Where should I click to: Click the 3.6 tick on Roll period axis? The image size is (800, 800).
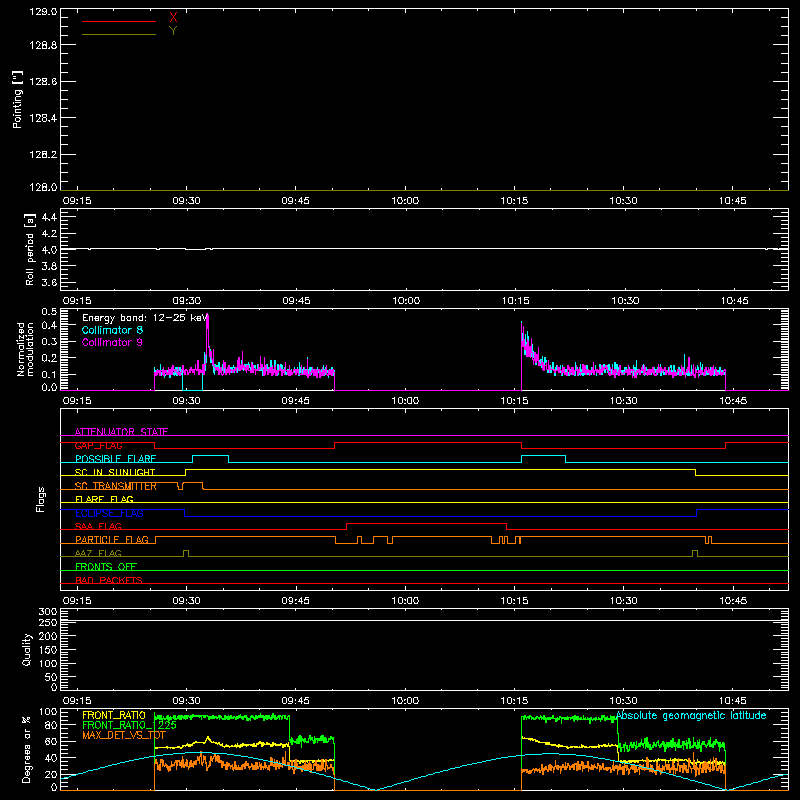click(49, 282)
